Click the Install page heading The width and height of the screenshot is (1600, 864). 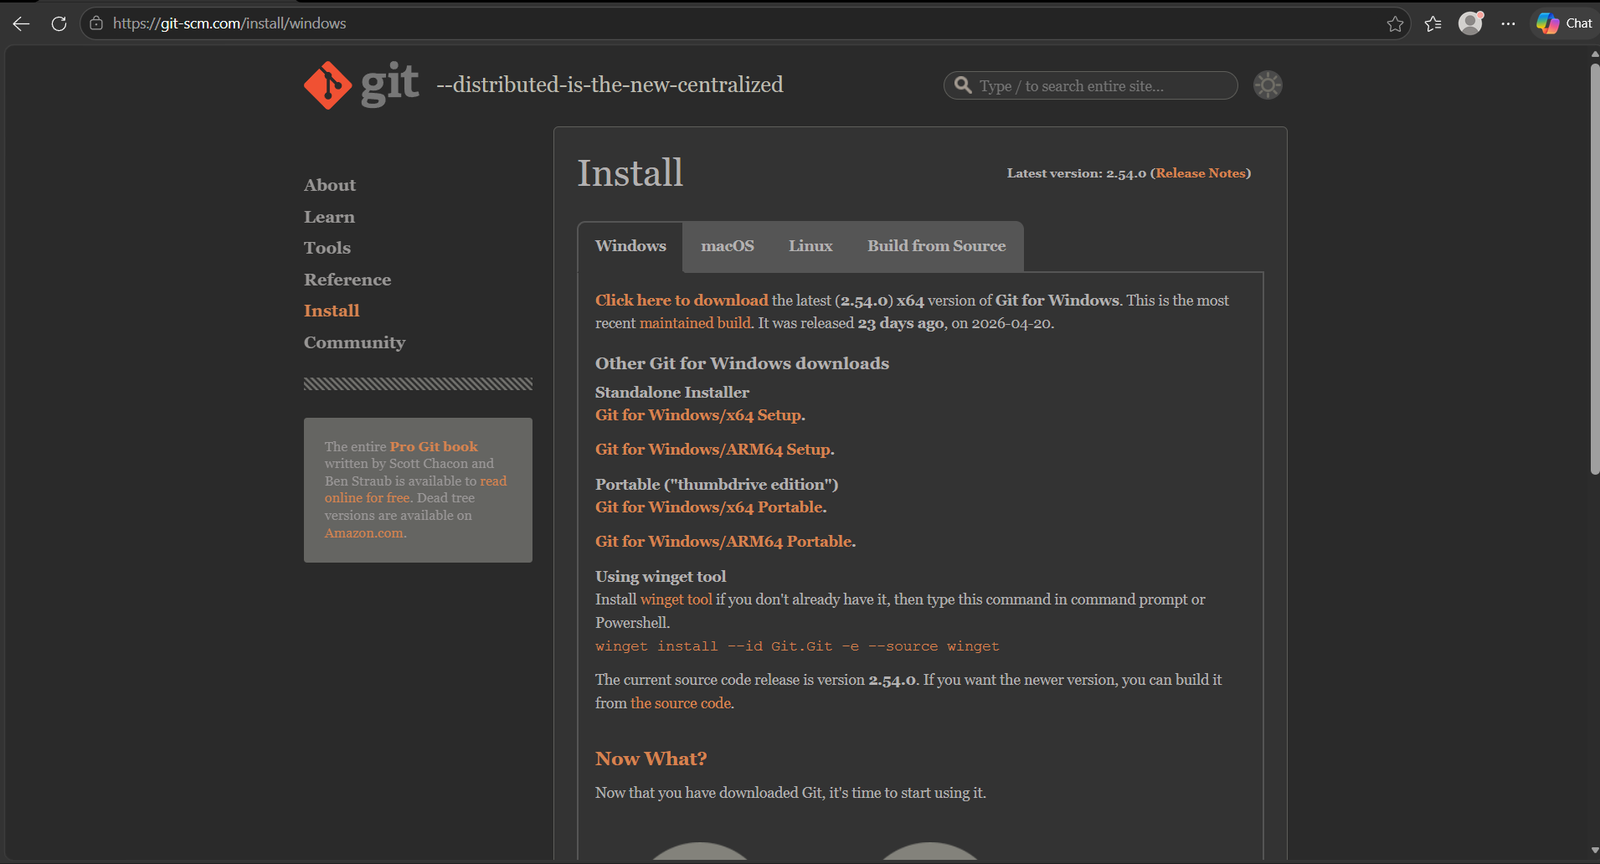click(630, 173)
